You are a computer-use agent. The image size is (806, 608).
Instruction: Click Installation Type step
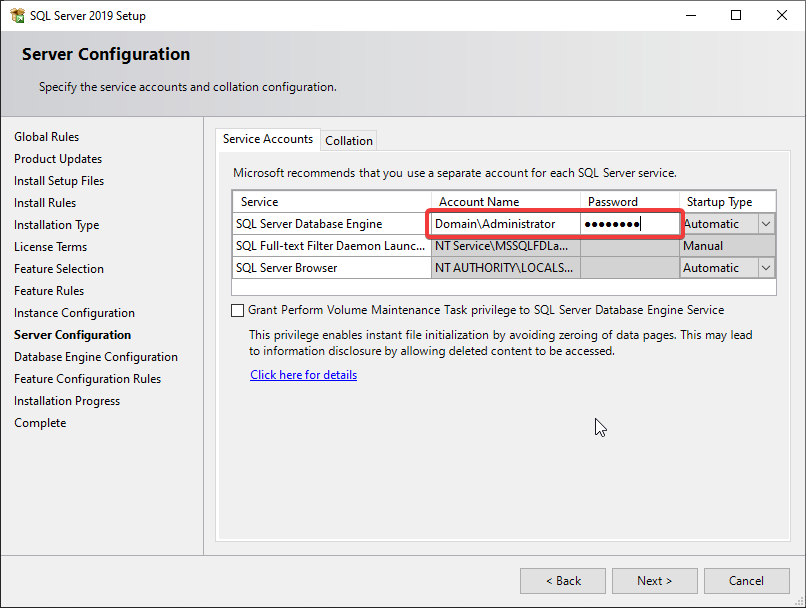click(57, 225)
